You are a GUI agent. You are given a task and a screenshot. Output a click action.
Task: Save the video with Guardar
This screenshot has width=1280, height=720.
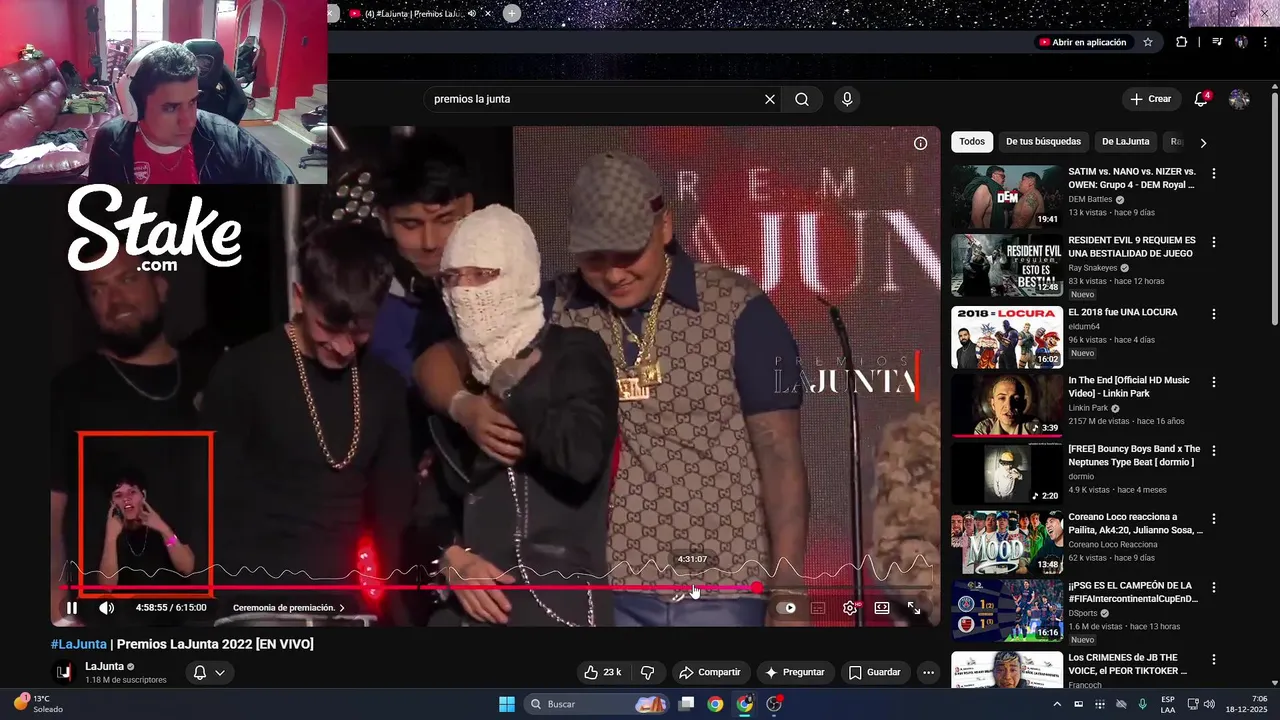coord(875,672)
